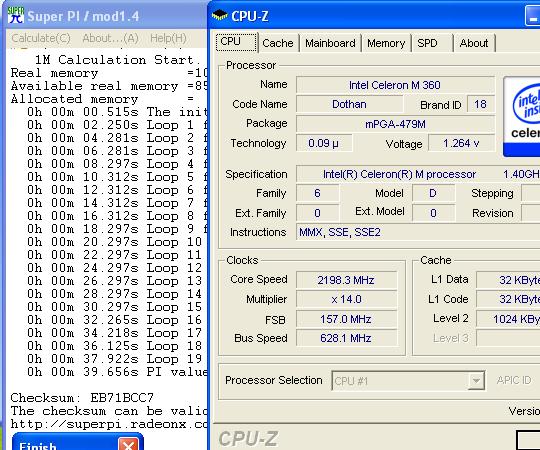Click the Voltage value 1.264 v
This screenshot has height=450, width=540.
[x=461, y=143]
